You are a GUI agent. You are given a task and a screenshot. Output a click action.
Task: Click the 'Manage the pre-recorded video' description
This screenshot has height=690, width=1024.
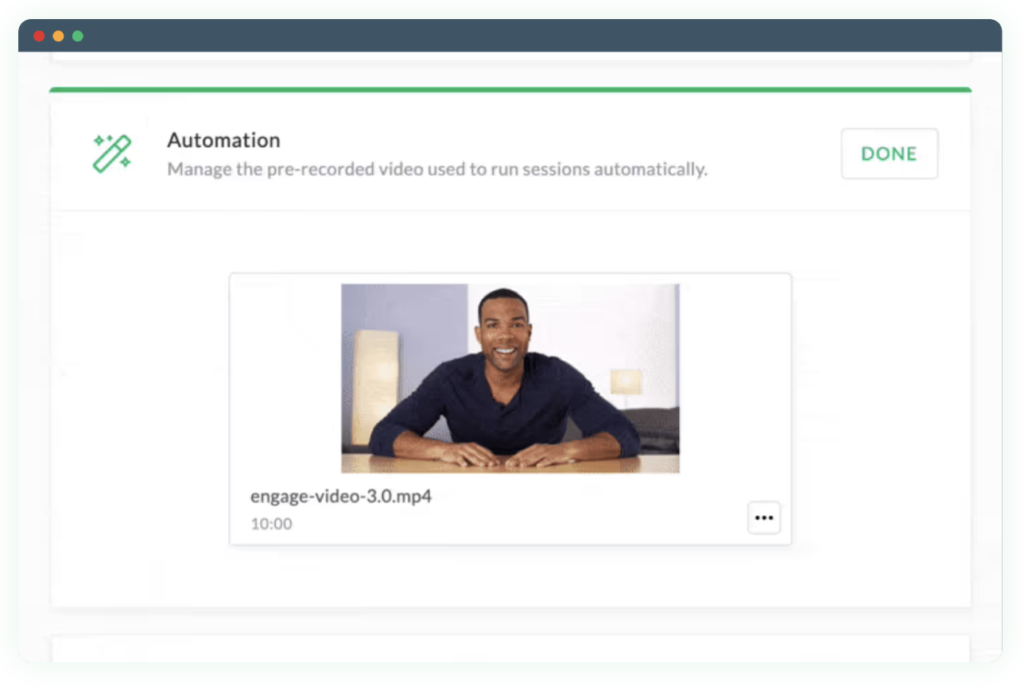point(437,169)
